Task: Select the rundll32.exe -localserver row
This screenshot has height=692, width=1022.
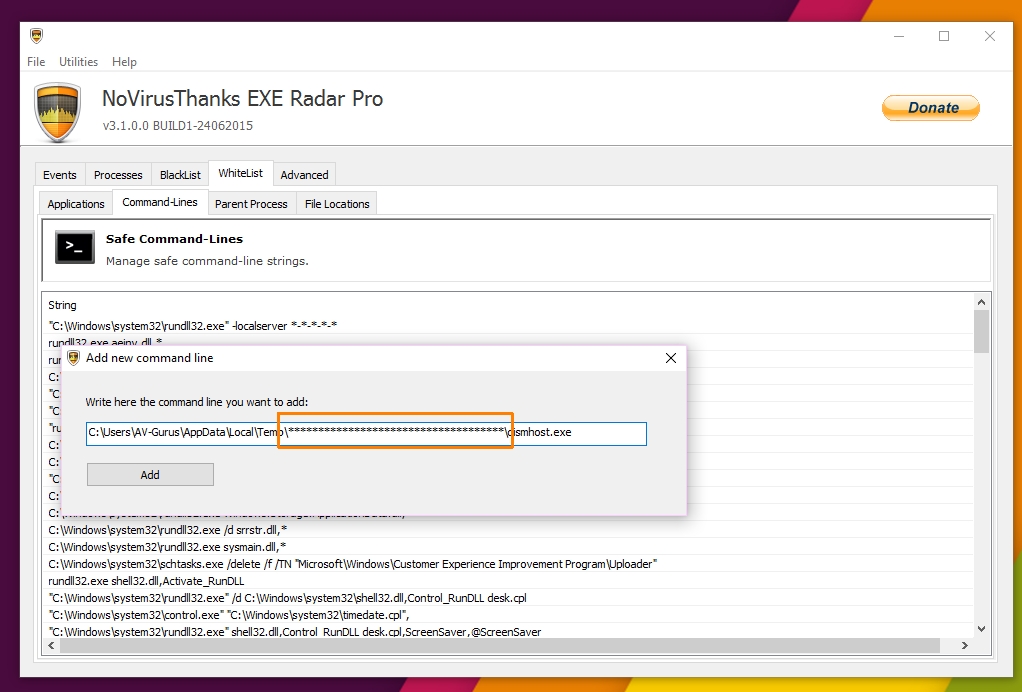Action: click(508, 326)
